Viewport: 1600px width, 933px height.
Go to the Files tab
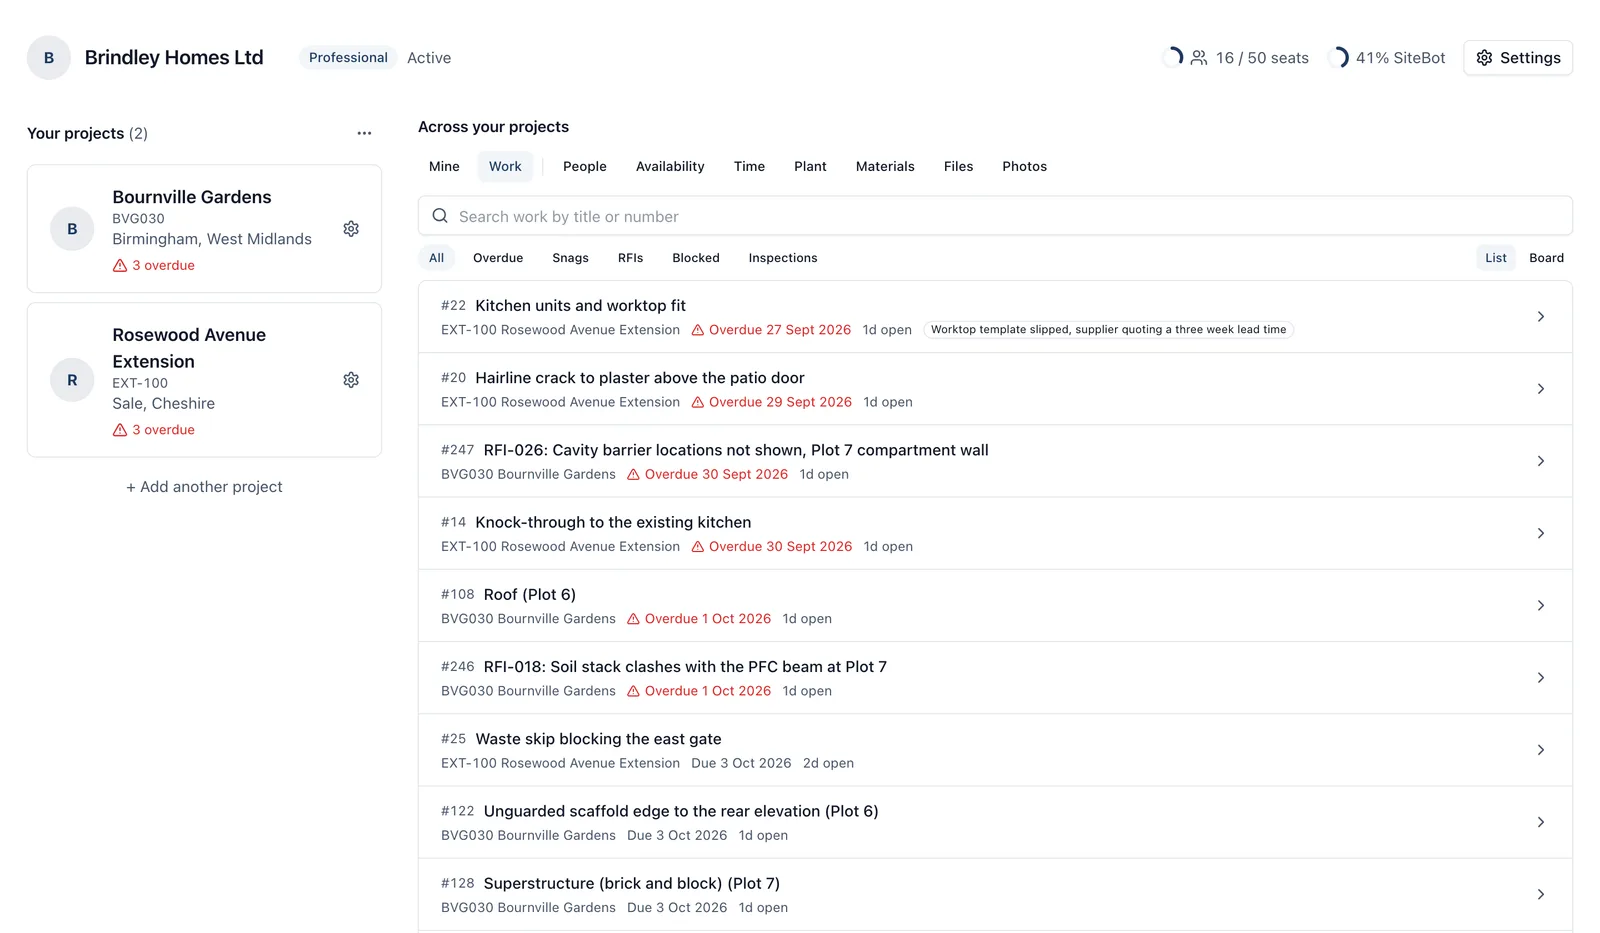coord(958,167)
